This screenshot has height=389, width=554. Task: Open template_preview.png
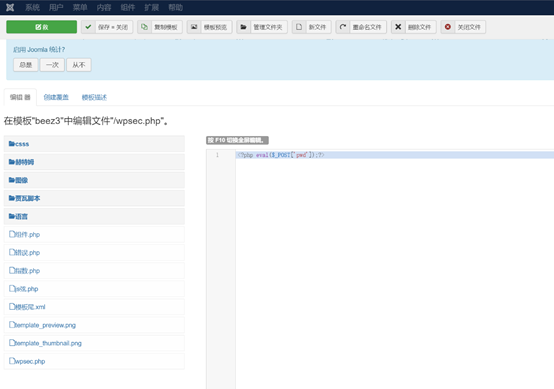pos(94,325)
